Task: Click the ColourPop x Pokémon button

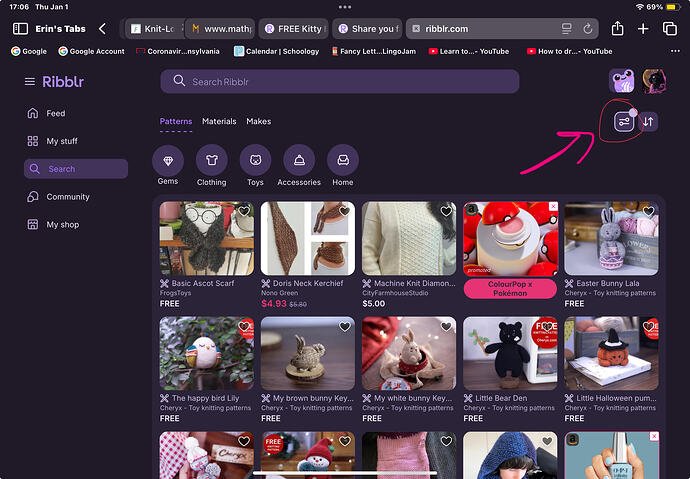Action: 510,289
